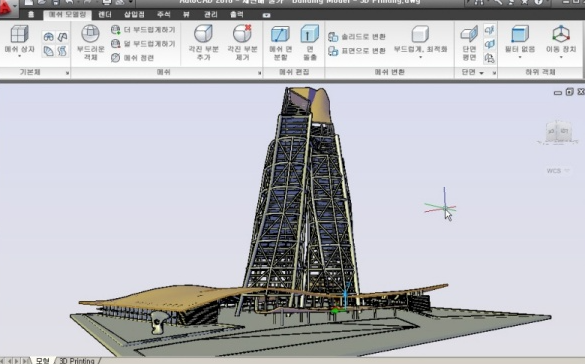Click the 면 돌출 extrude face tool
The image size is (585, 364).
coord(310,43)
